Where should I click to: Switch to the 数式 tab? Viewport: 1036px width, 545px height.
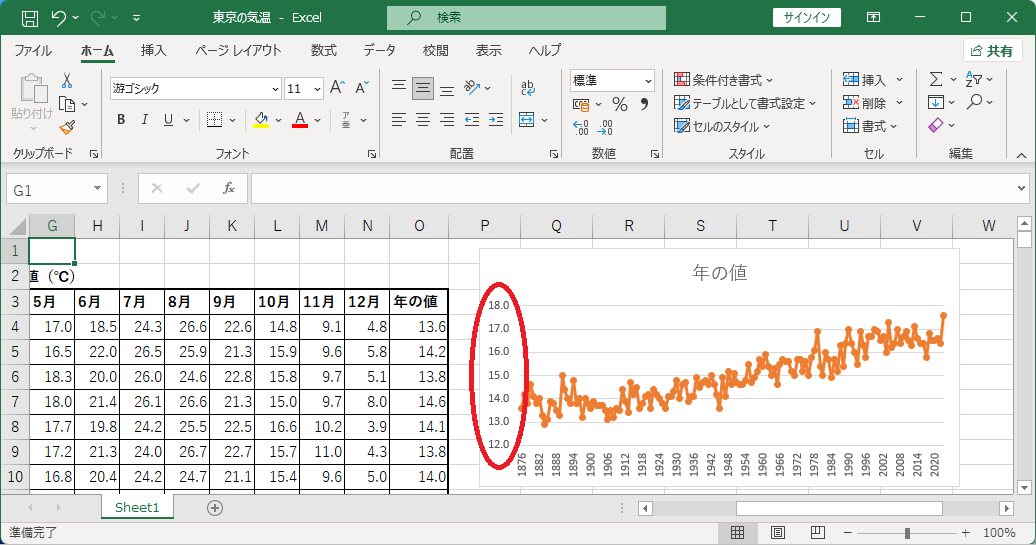tap(324, 50)
